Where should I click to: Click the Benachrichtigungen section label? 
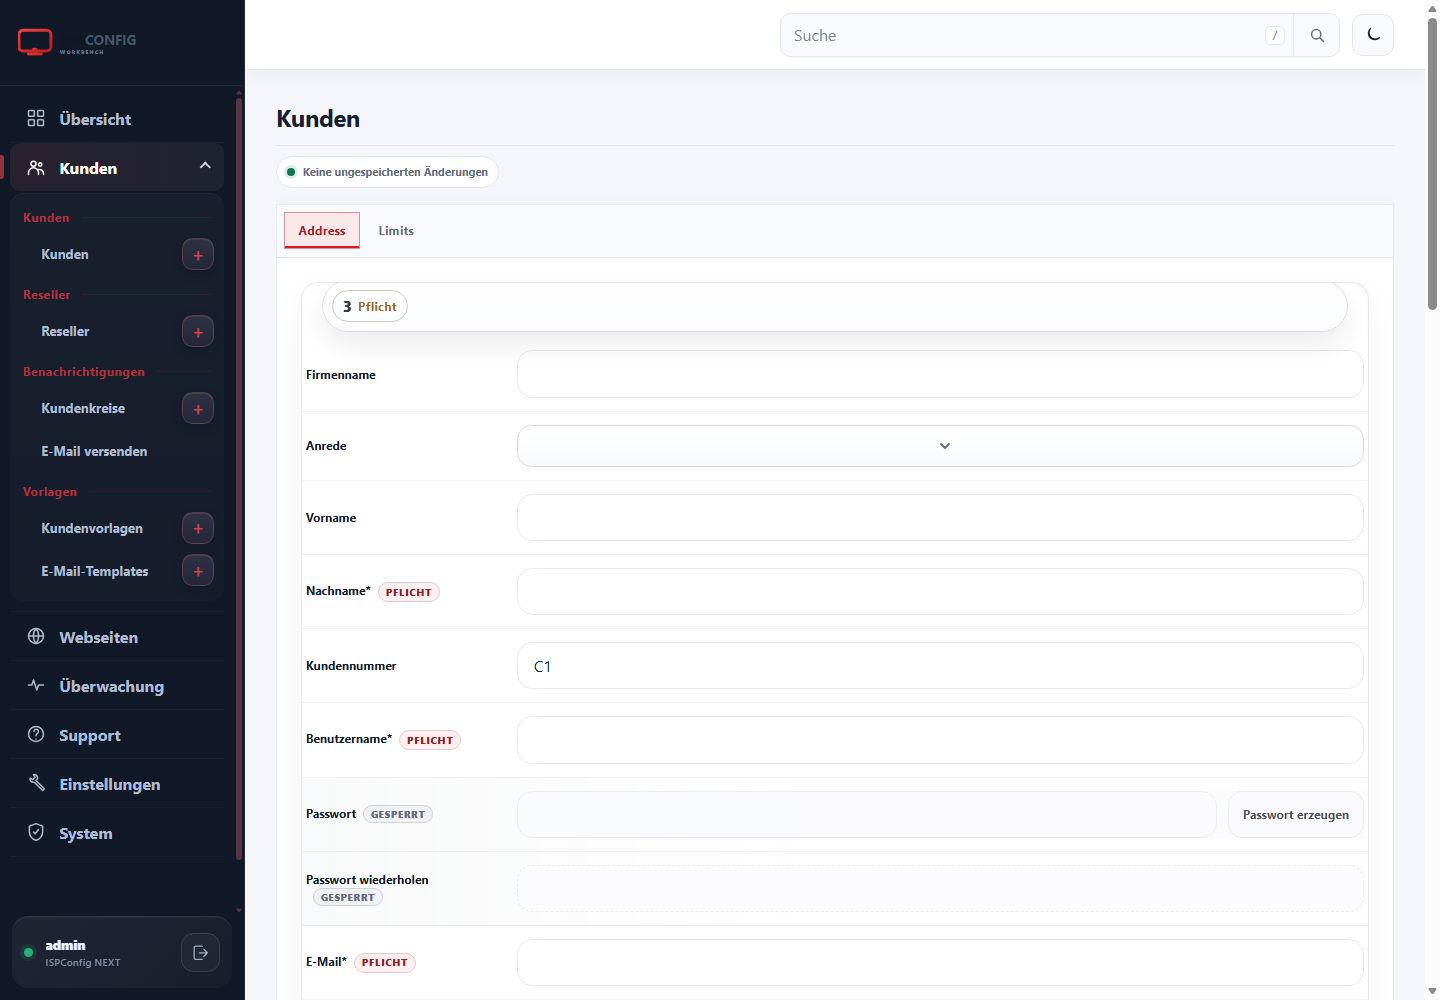coord(84,372)
